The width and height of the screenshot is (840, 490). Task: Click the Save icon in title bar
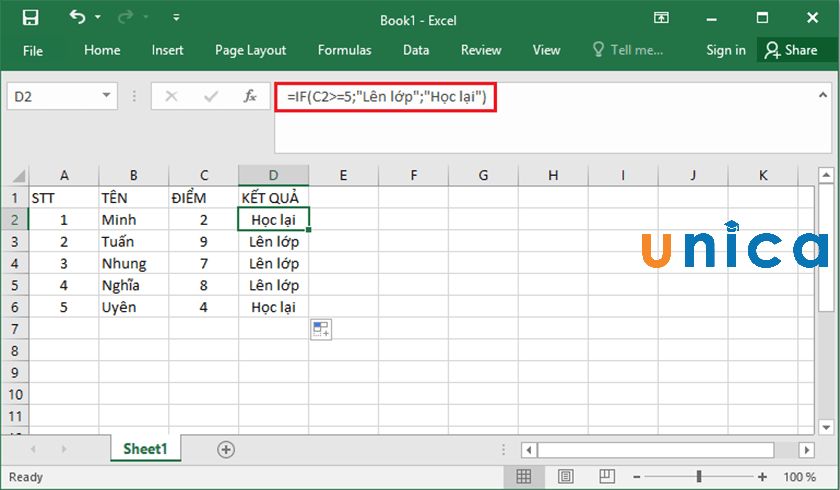click(30, 19)
